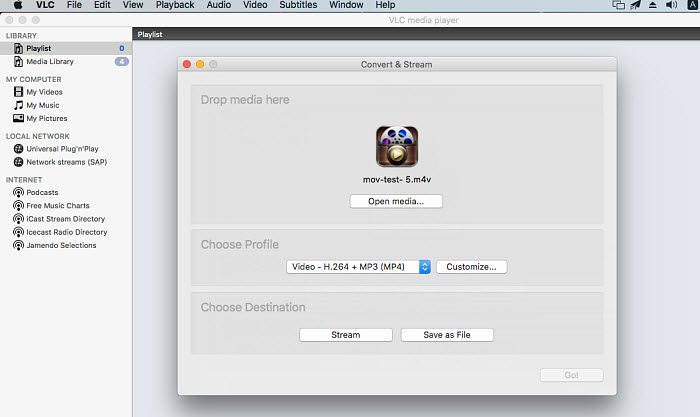
Task: Open the Window menu
Action: coord(346,5)
